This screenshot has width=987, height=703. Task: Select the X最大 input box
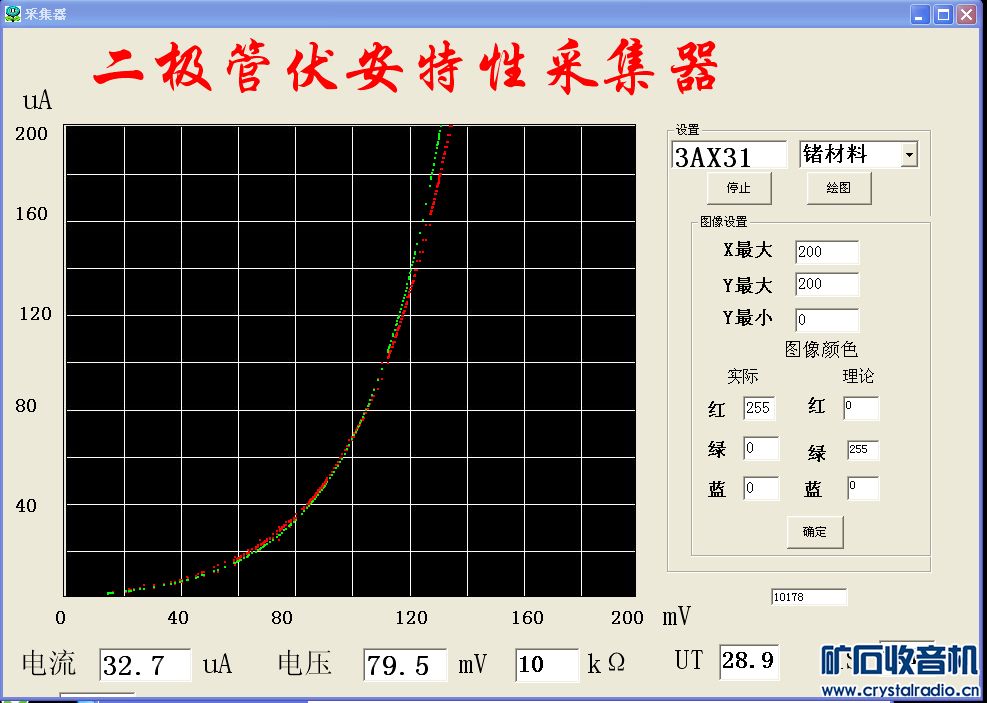click(826, 252)
